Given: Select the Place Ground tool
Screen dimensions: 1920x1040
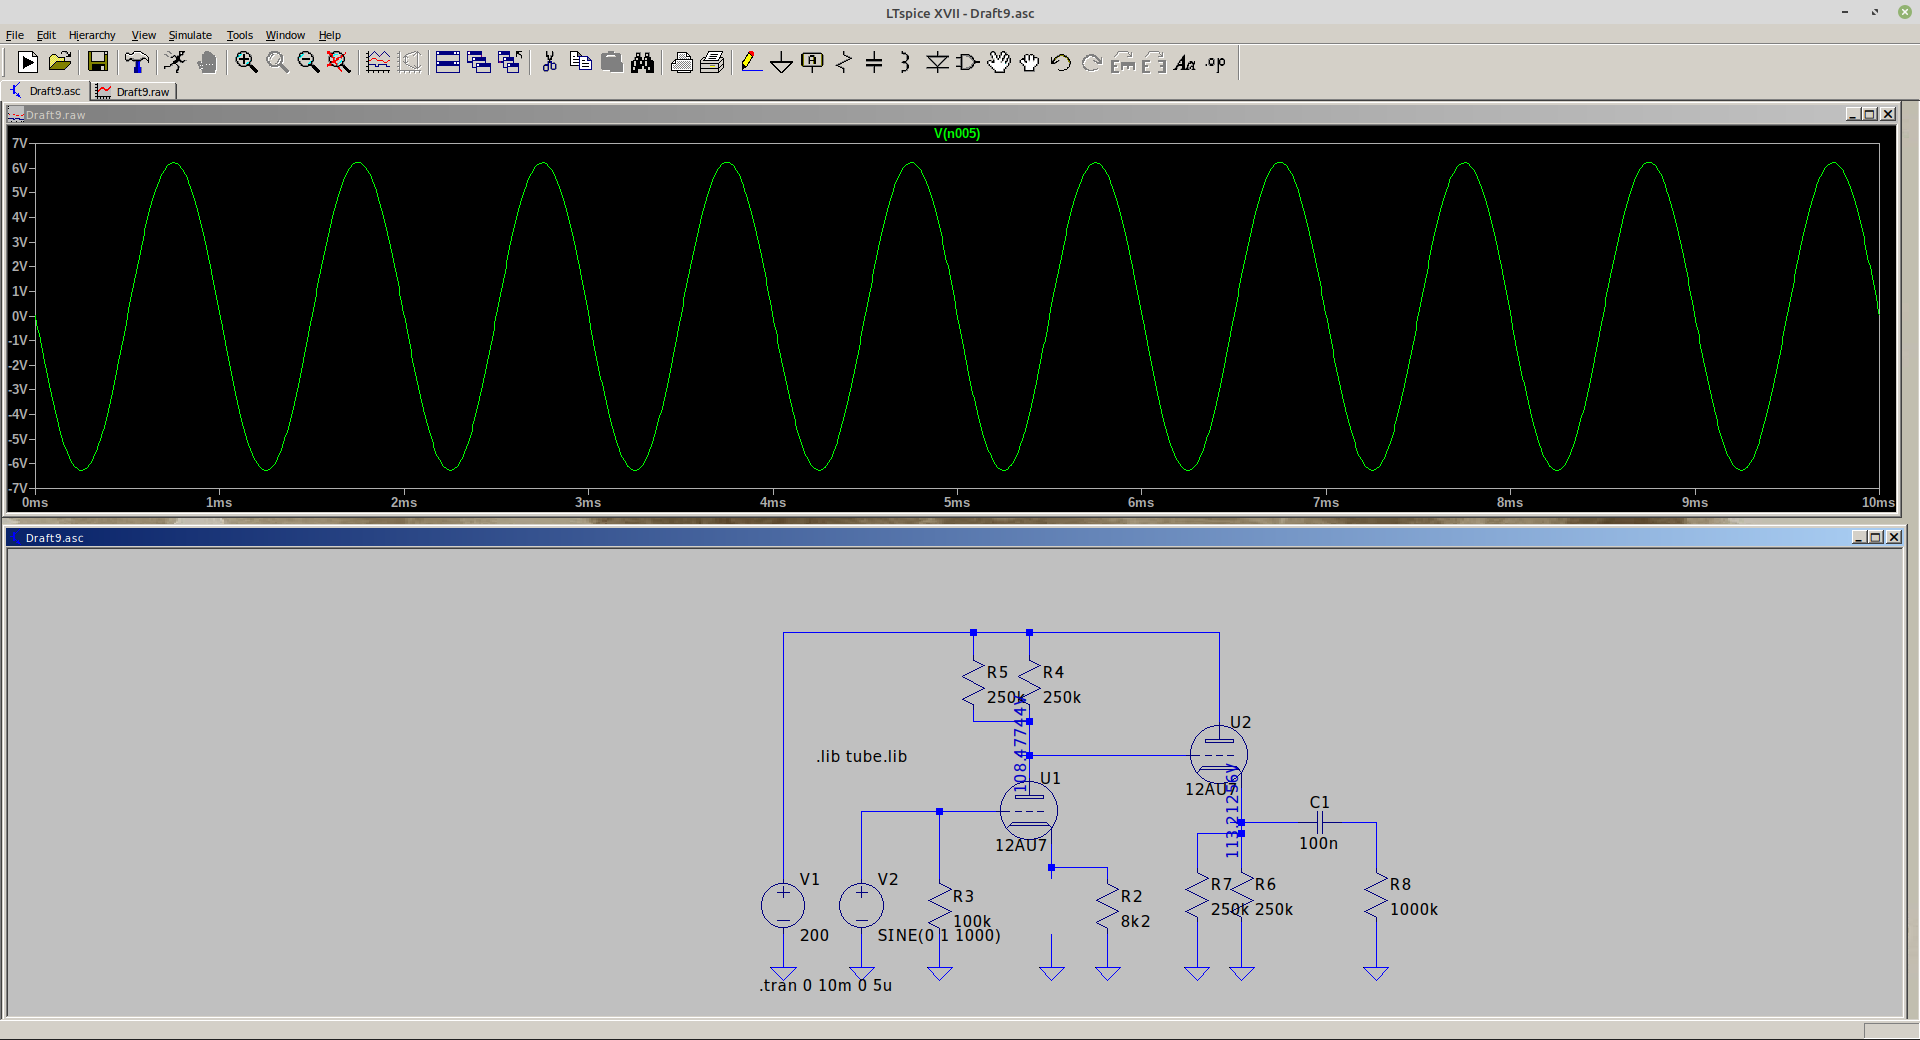Looking at the screenshot, I should 782,62.
